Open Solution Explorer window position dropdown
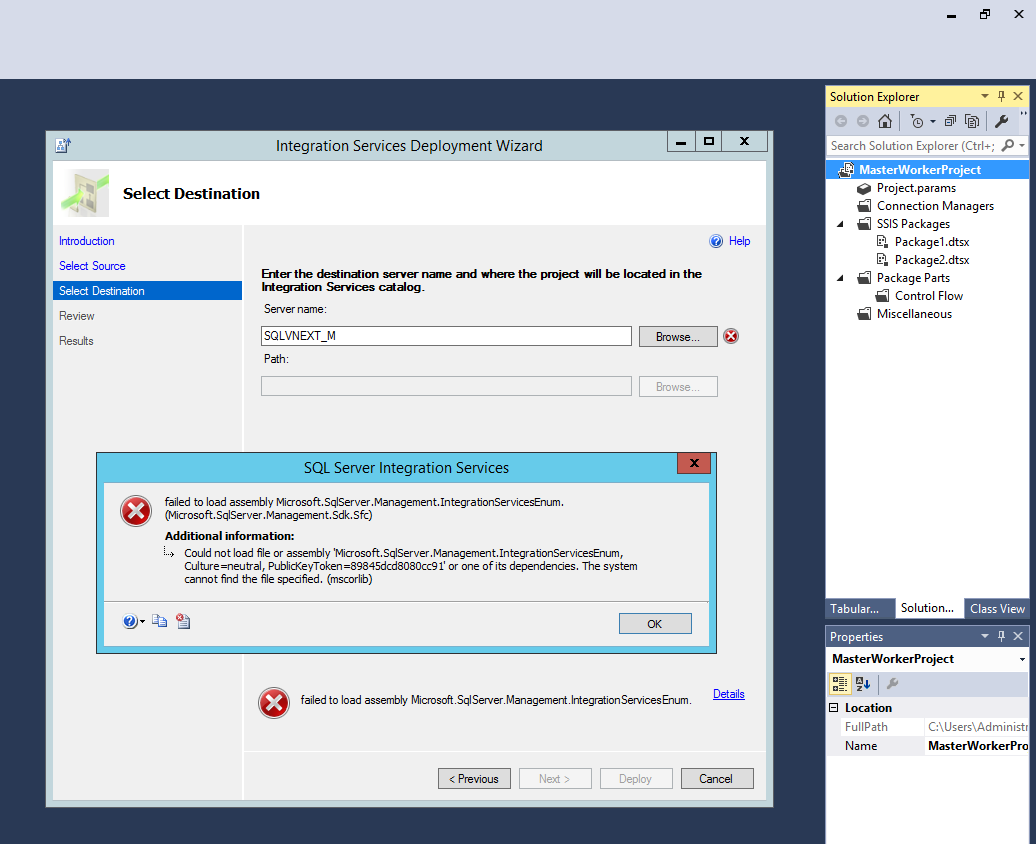This screenshot has height=844, width=1036. coord(984,96)
